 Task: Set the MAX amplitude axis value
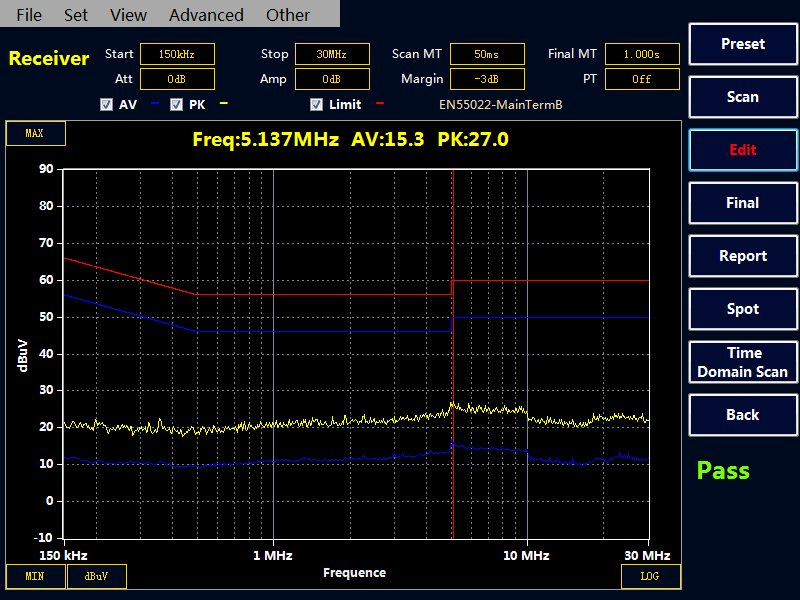click(x=35, y=133)
